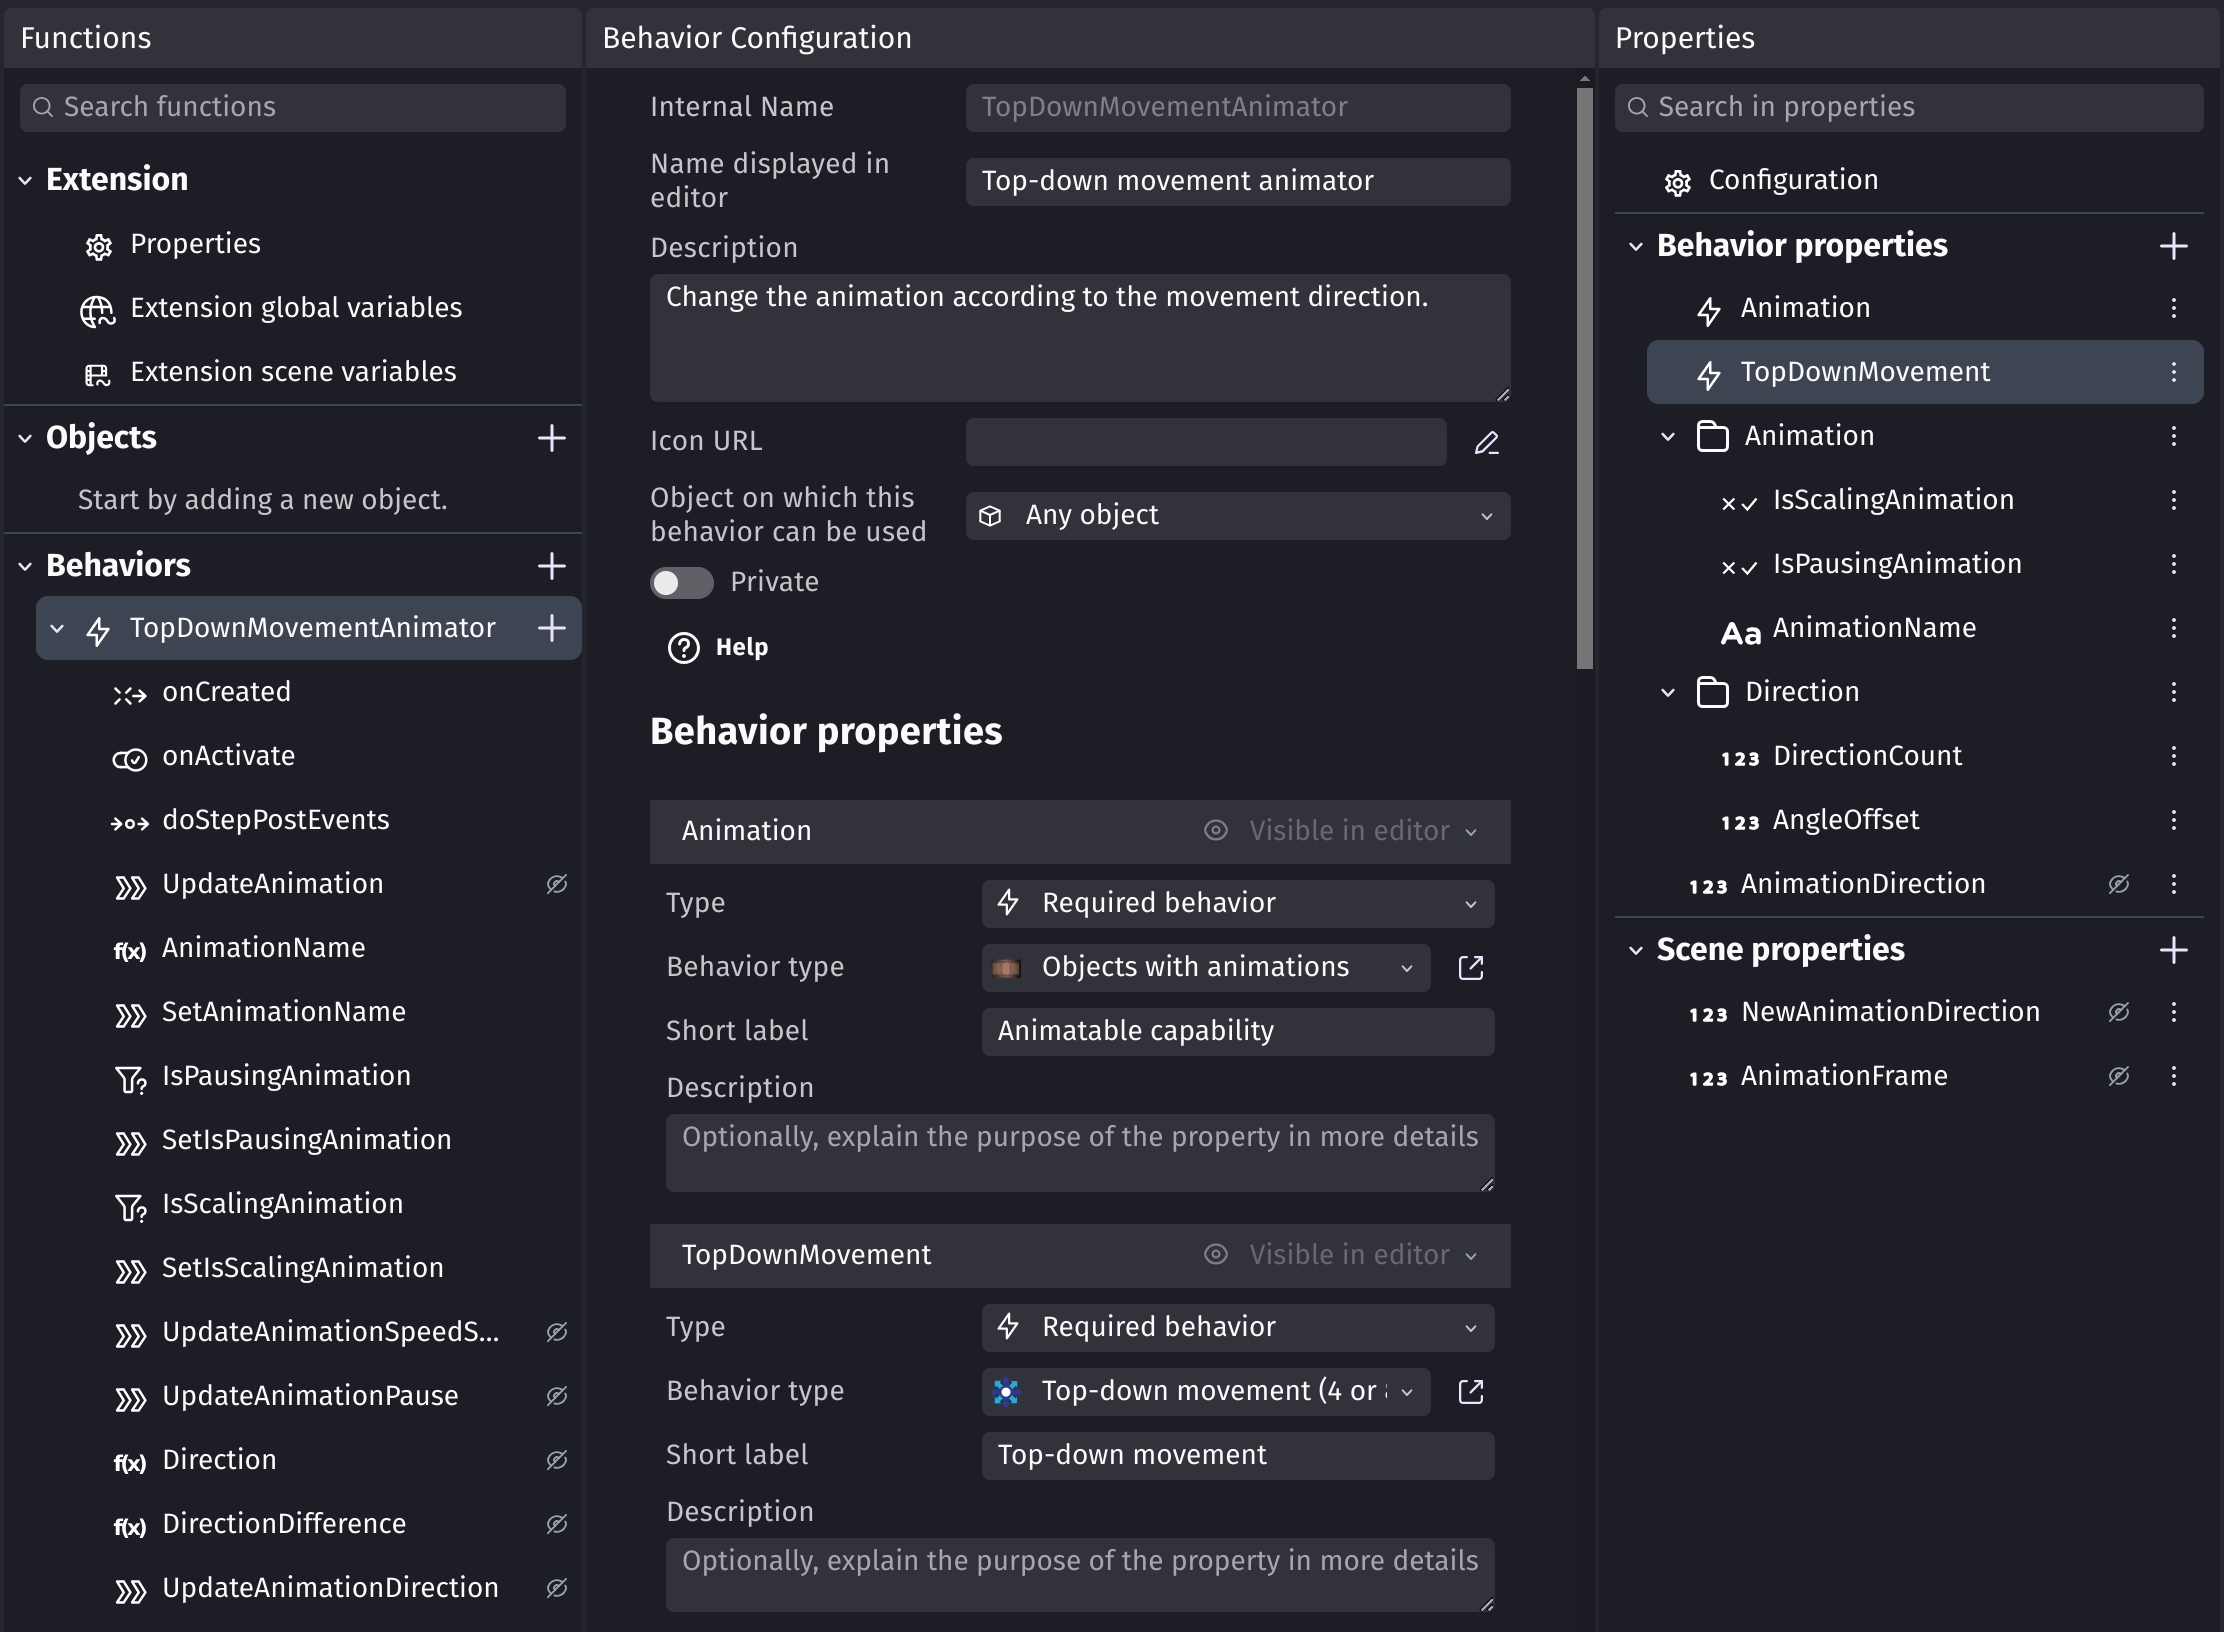
Task: Toggle hidden state of NewAnimationDirection property
Action: tap(2118, 1012)
